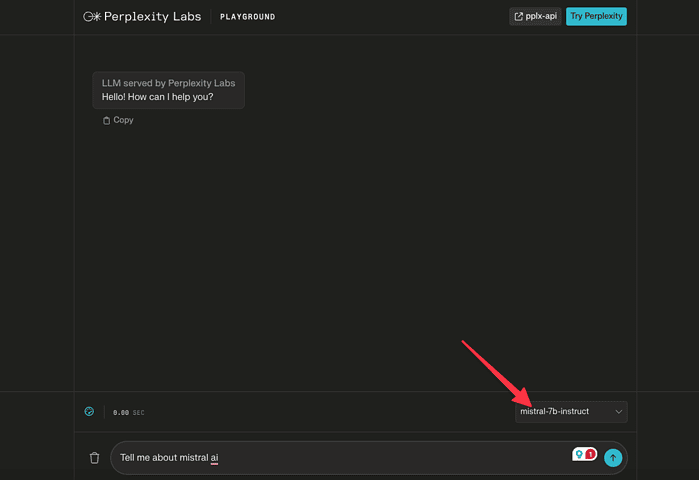Click the 'LLM served by Perplexity Labs' heading
The width and height of the screenshot is (699, 480).
pyautogui.click(x=168, y=83)
